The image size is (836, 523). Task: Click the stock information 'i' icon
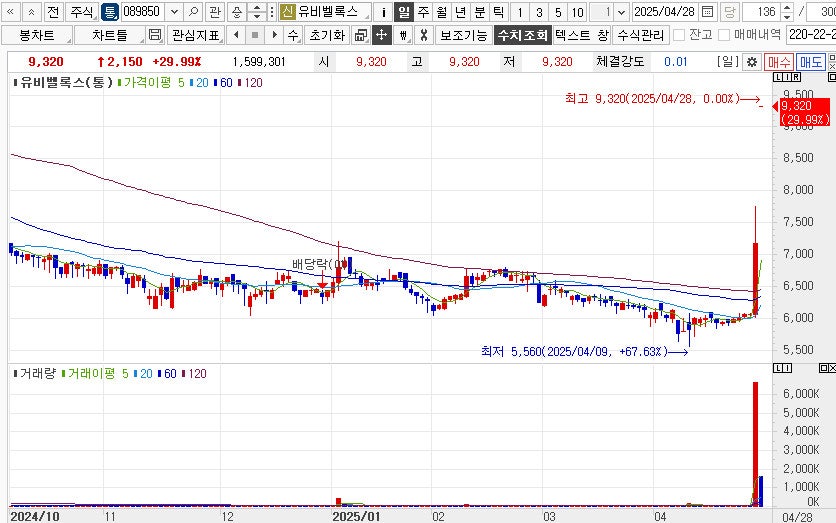coord(384,12)
